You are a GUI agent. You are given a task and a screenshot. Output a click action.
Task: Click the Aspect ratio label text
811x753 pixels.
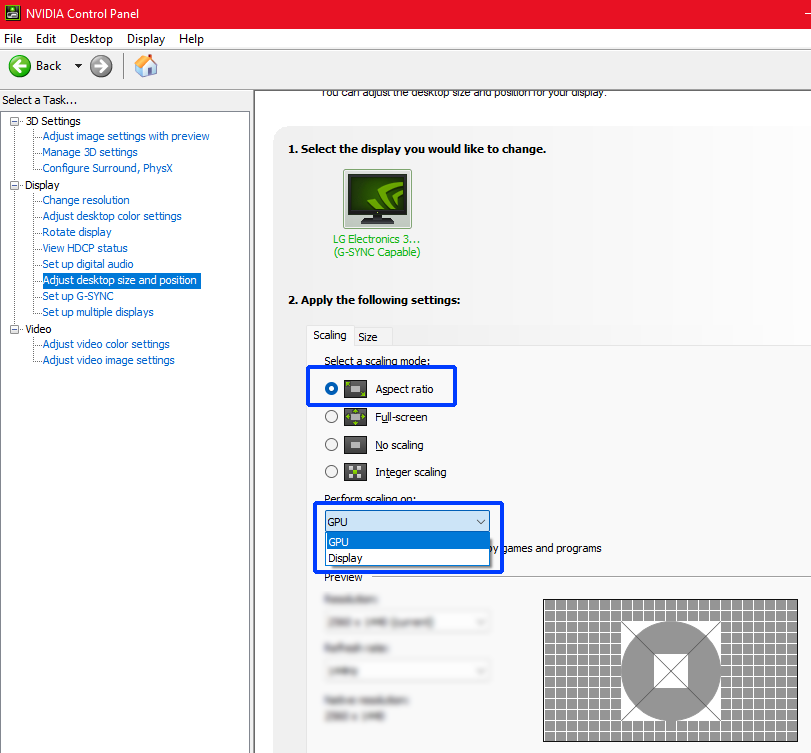click(x=404, y=389)
